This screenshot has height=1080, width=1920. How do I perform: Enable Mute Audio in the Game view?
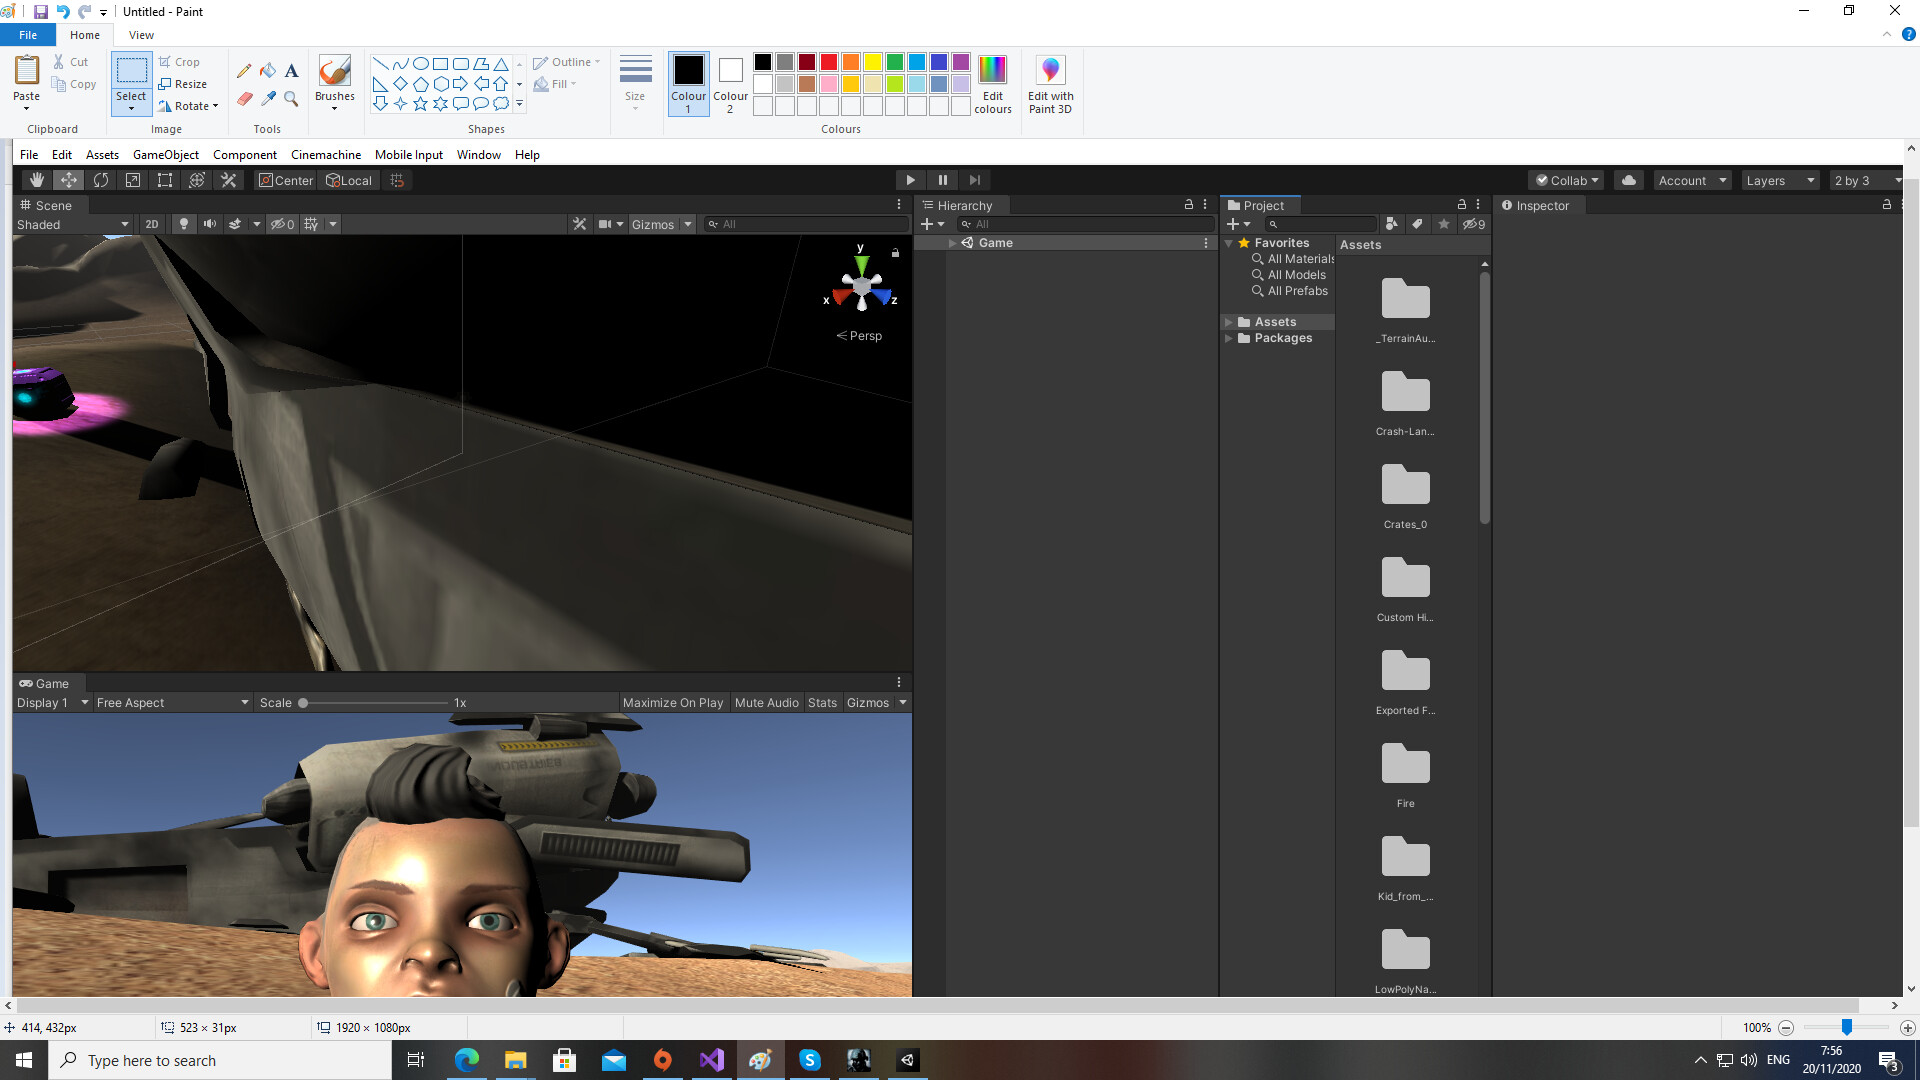click(766, 702)
